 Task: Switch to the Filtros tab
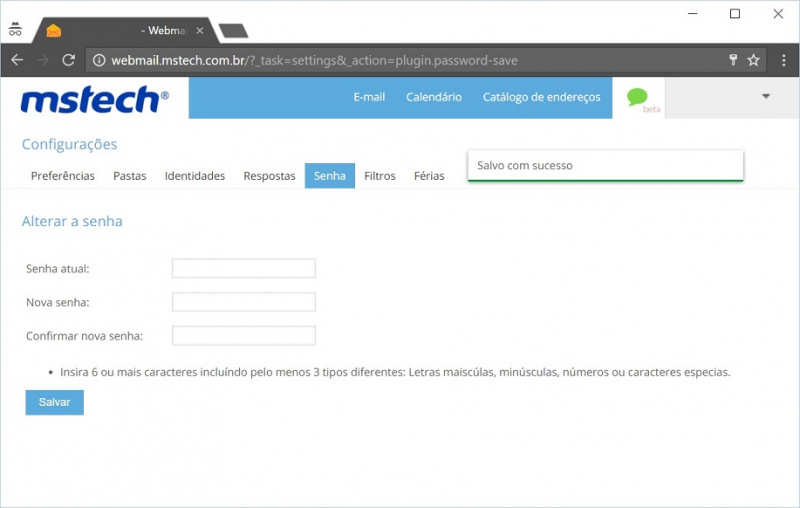[x=380, y=176]
